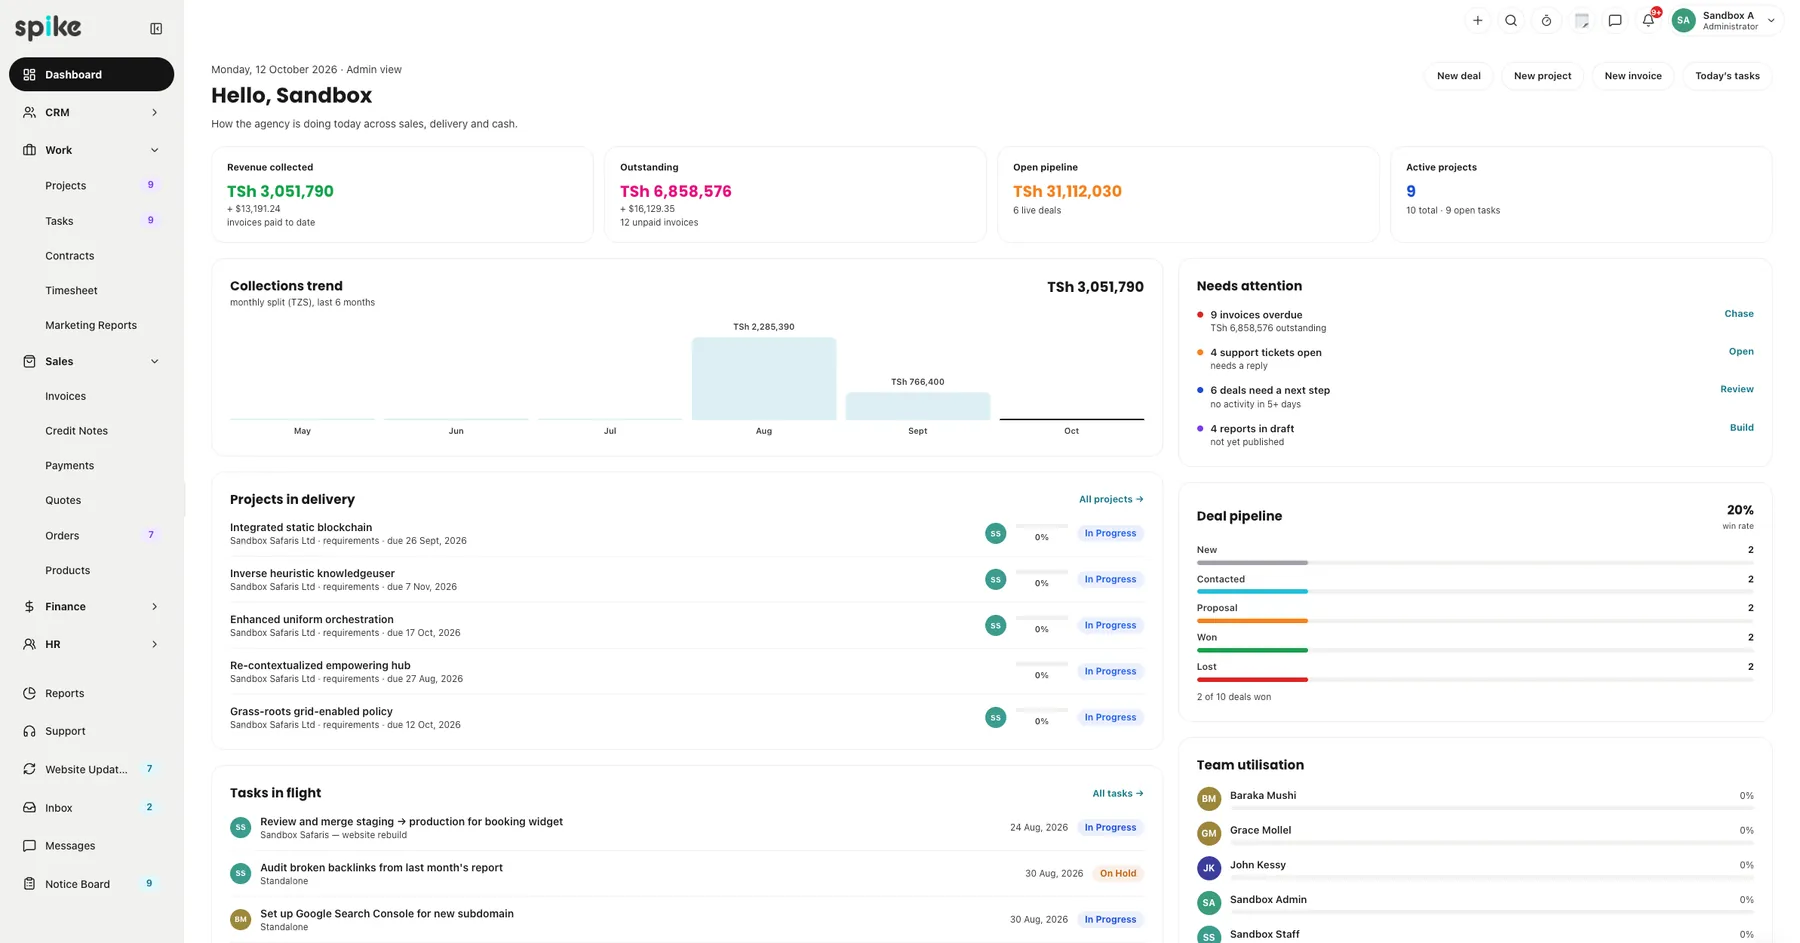Open the notifications bell icon
Screen dimensions: 1800x943
click(x=1649, y=20)
